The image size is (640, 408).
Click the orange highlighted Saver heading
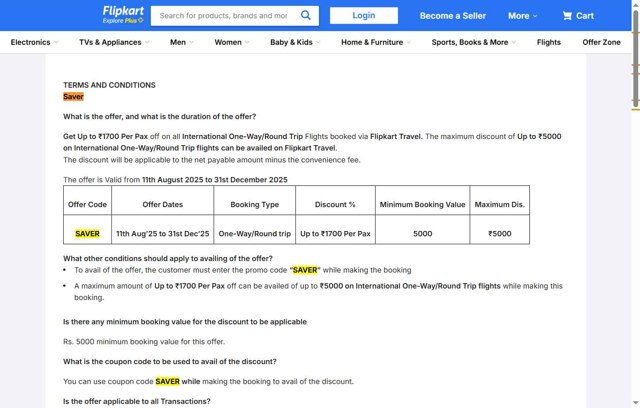73,97
